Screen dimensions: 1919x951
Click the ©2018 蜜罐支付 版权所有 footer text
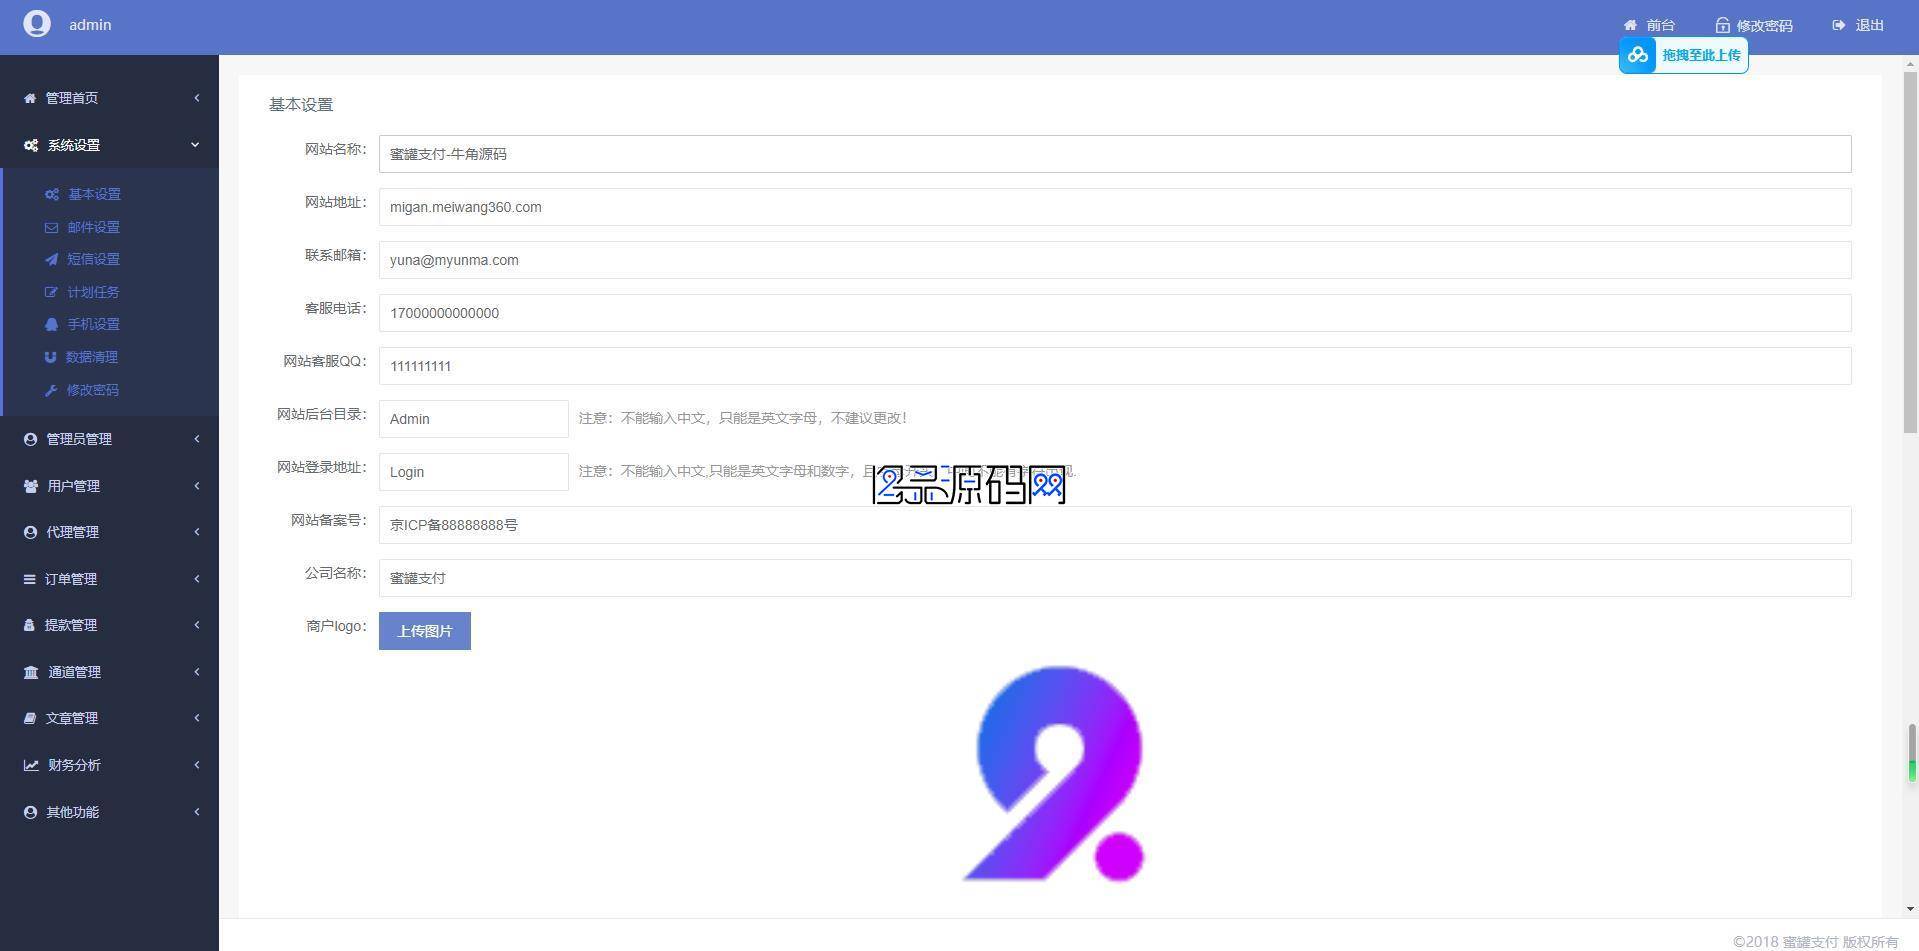click(x=1815, y=941)
